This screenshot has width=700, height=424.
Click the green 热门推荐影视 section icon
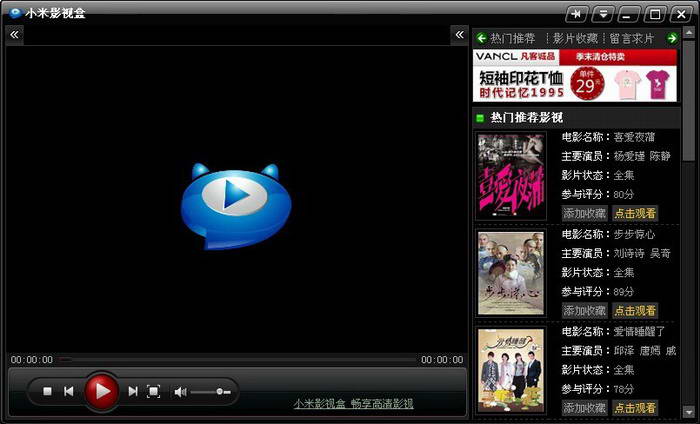click(x=480, y=118)
